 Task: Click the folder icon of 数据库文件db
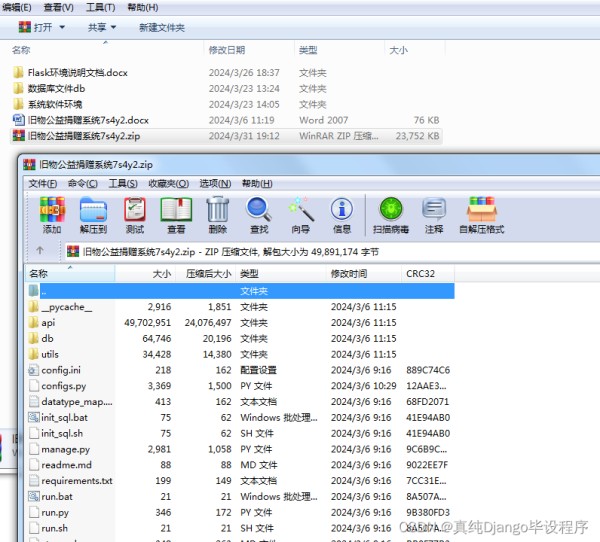tap(18, 88)
